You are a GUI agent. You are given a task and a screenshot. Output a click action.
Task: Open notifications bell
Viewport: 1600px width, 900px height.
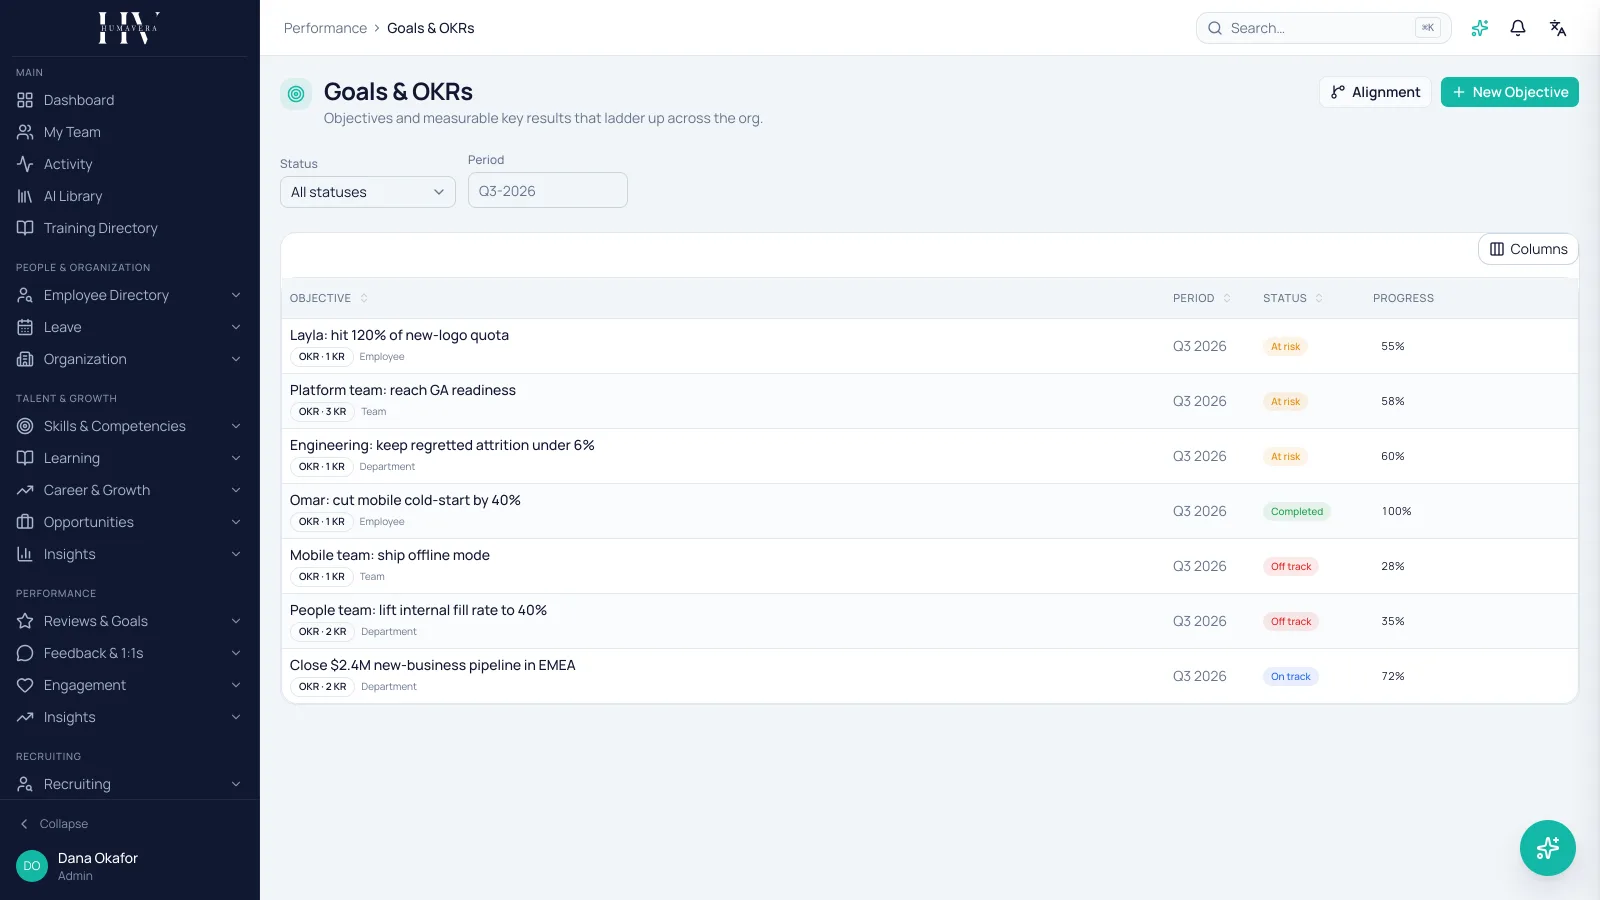coord(1518,28)
